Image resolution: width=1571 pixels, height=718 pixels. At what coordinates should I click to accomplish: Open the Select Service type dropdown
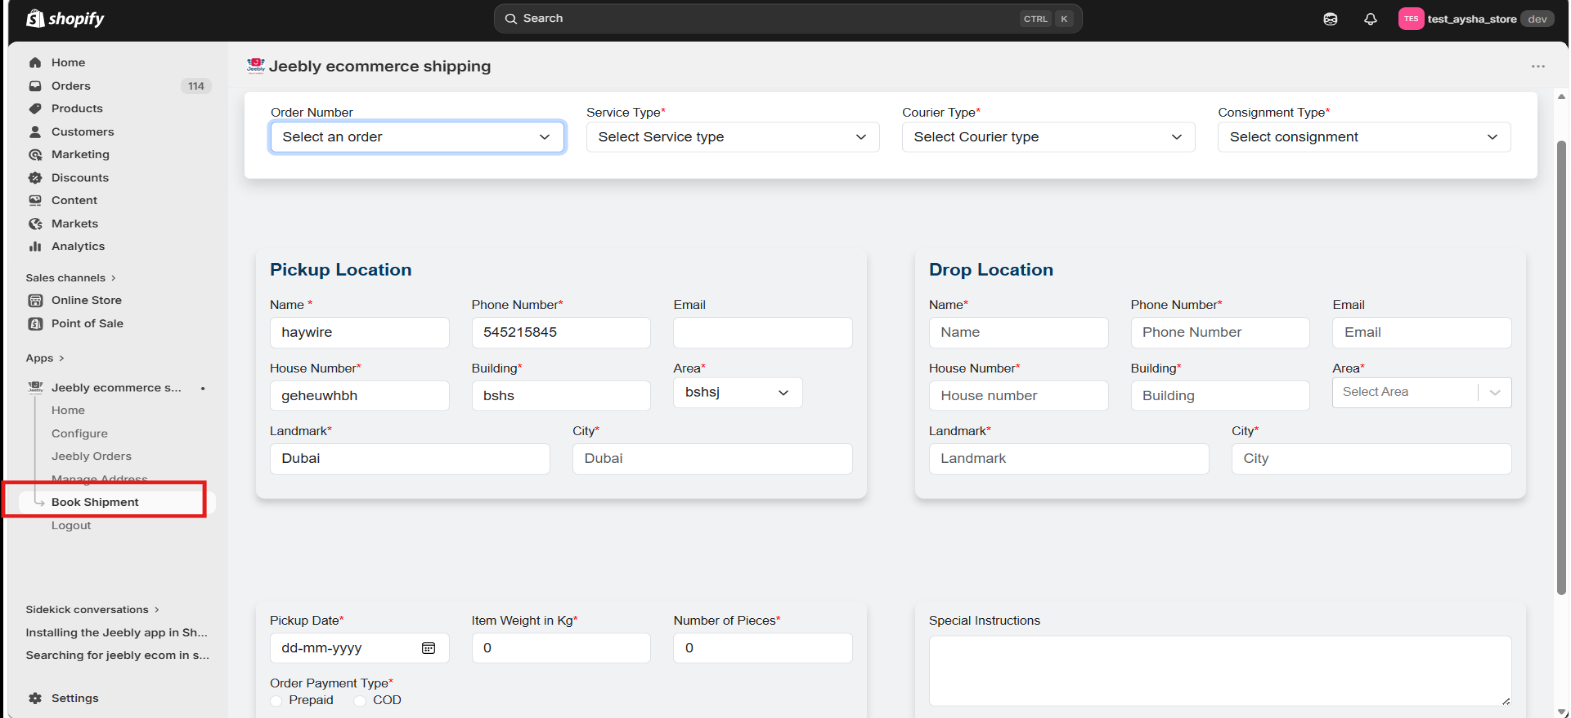(x=732, y=137)
